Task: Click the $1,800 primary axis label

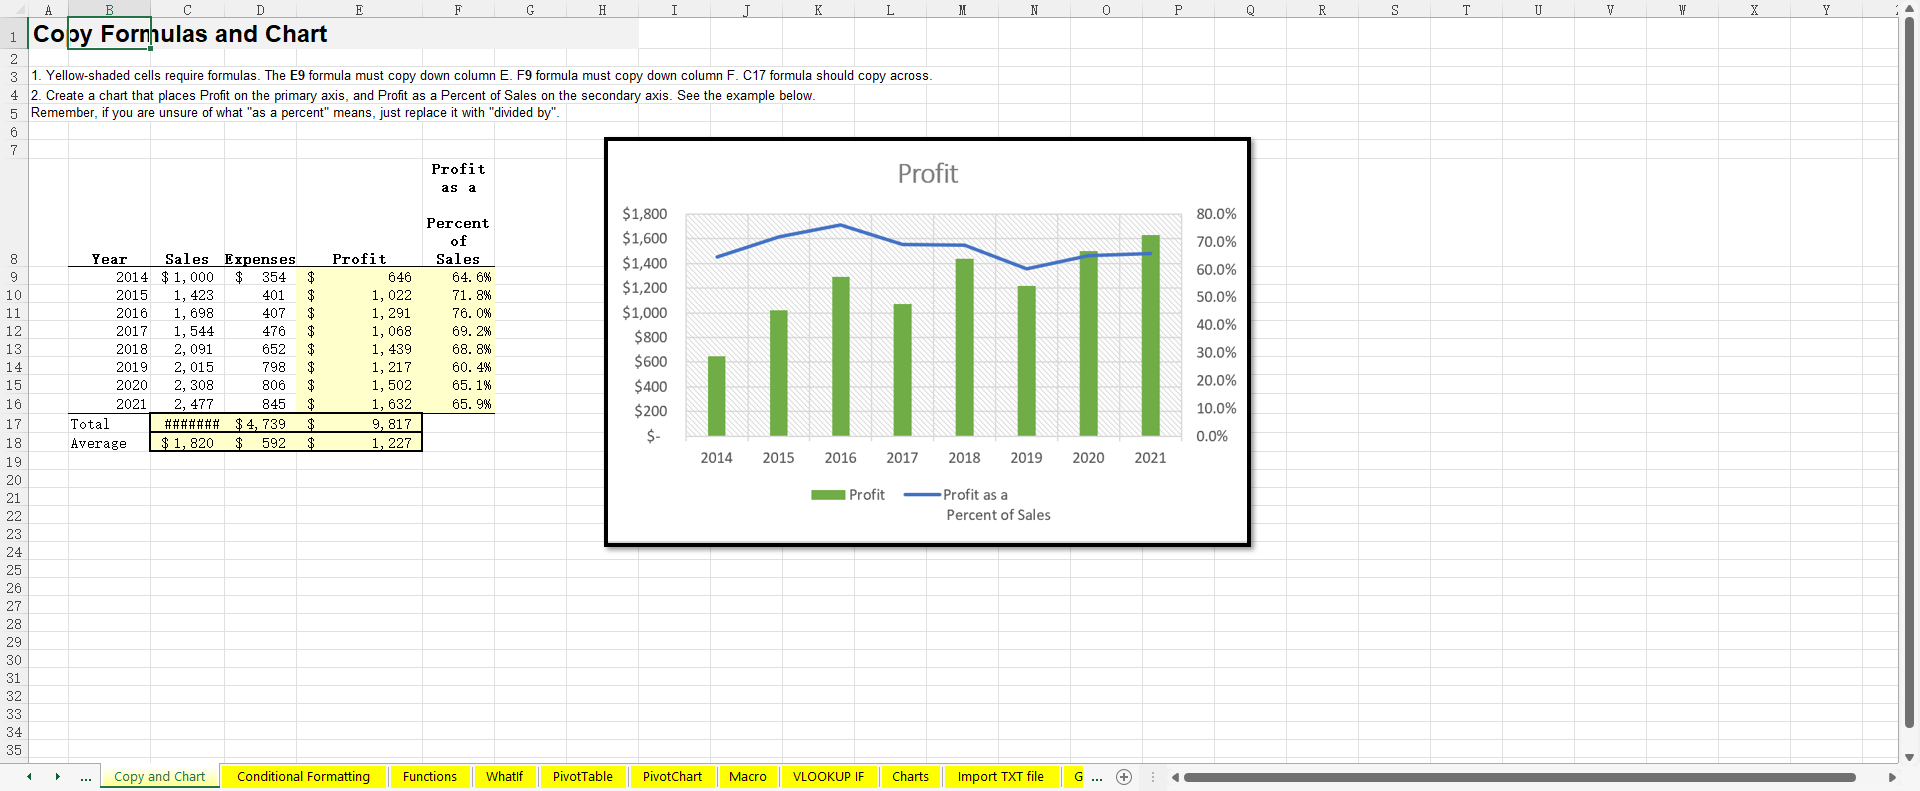Action: 645,214
